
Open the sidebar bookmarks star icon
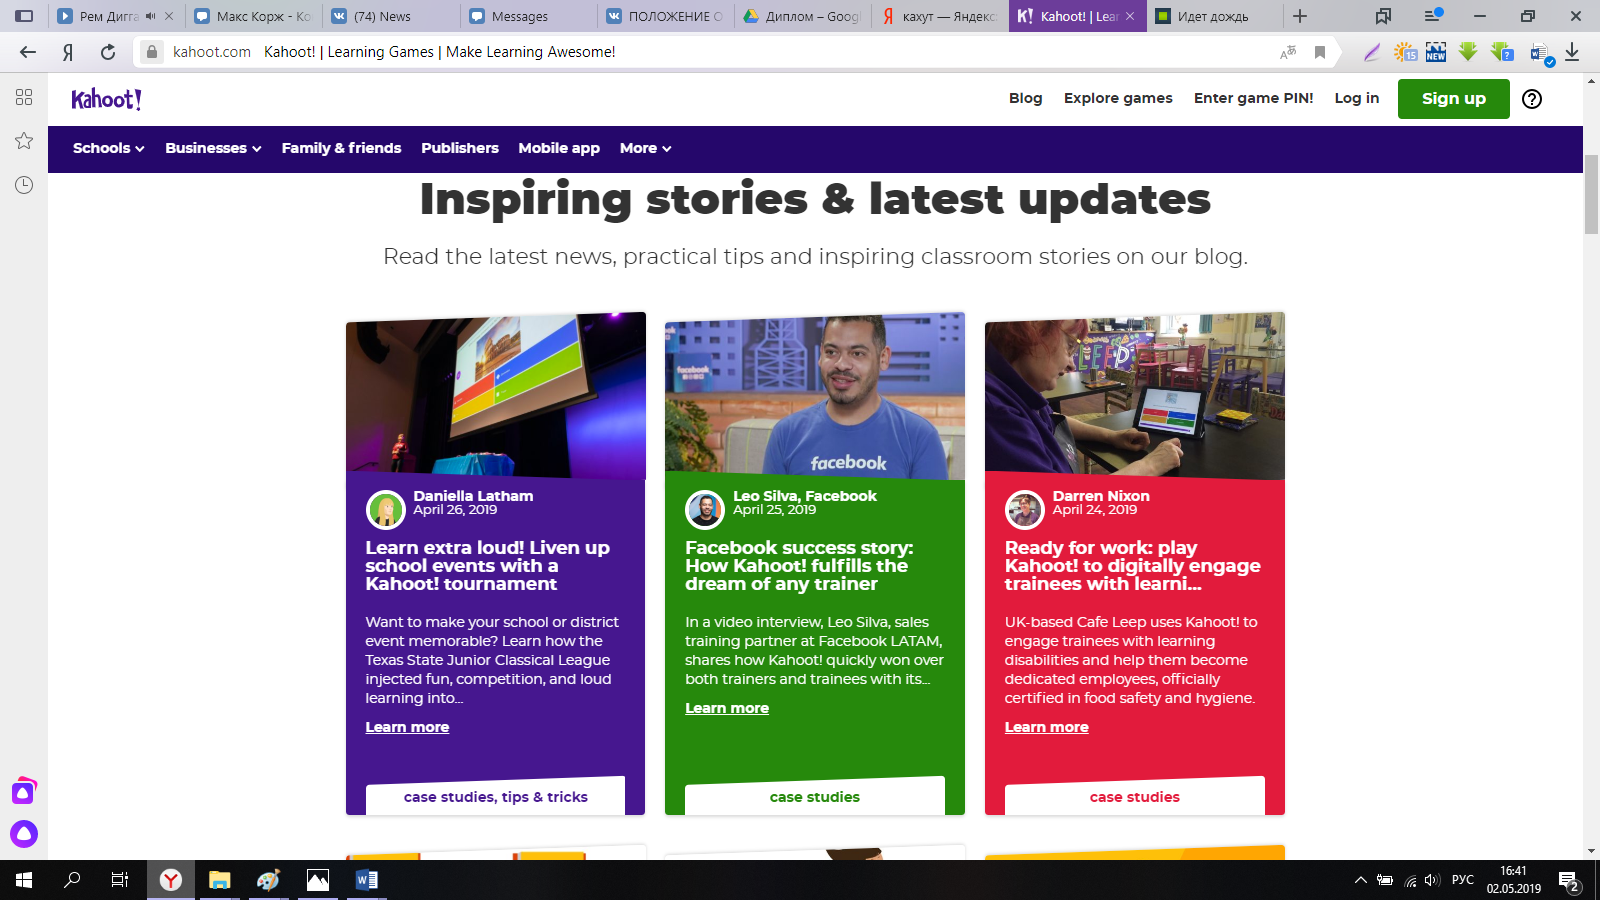24,141
